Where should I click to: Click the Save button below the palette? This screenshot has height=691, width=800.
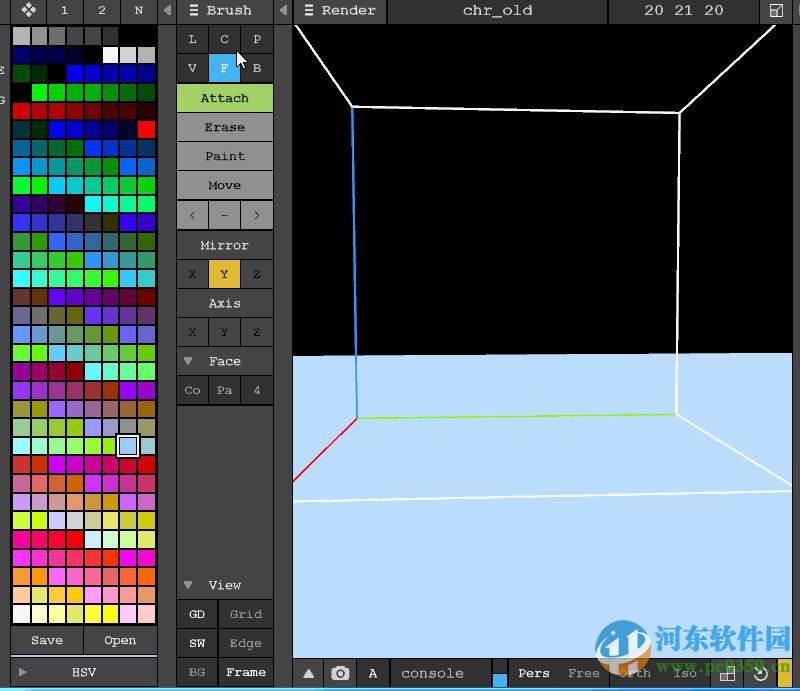coord(46,640)
